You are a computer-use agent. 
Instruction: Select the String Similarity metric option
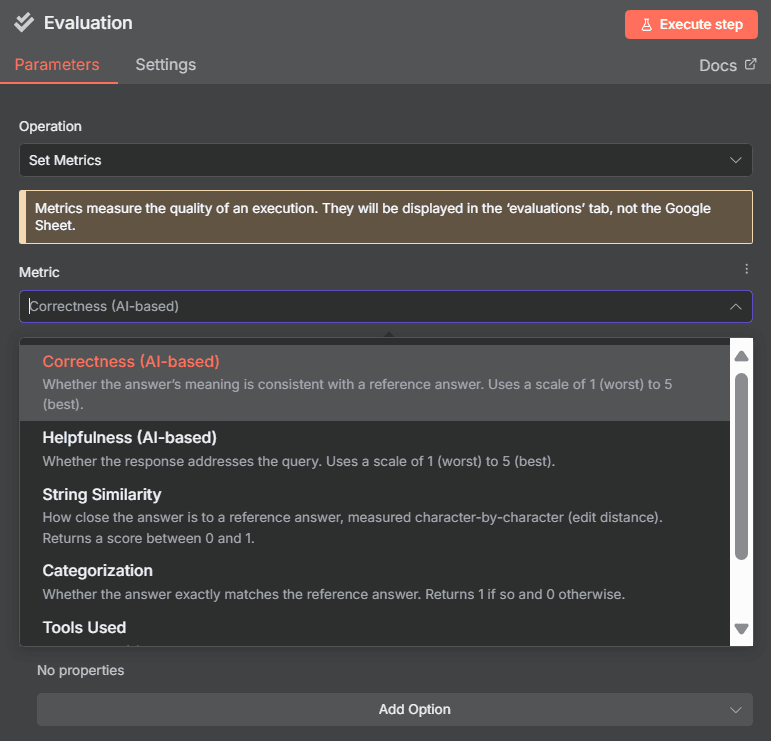click(374, 516)
